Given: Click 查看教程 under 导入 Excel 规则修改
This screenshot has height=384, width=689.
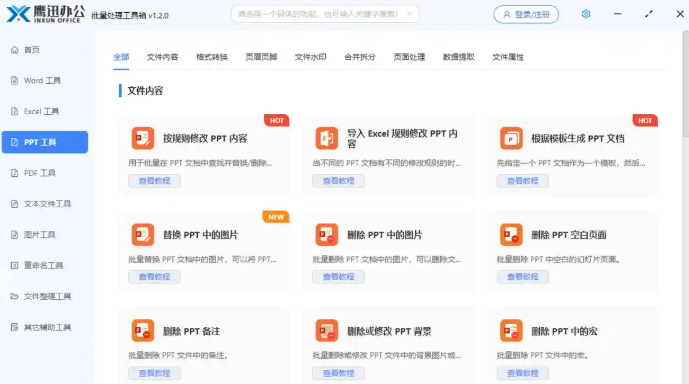Looking at the screenshot, I should point(338,181).
